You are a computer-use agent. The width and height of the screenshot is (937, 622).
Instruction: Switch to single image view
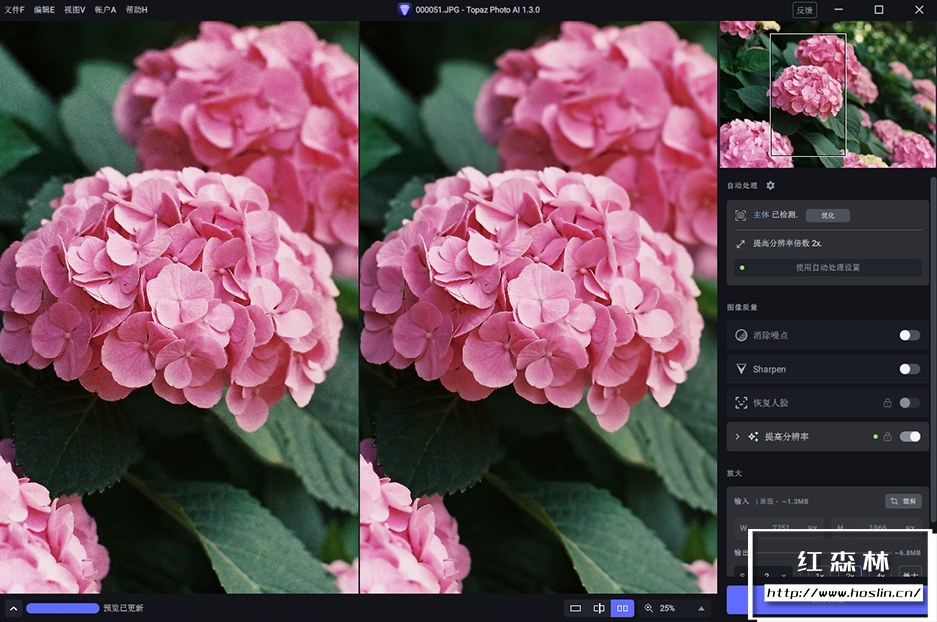click(x=575, y=608)
